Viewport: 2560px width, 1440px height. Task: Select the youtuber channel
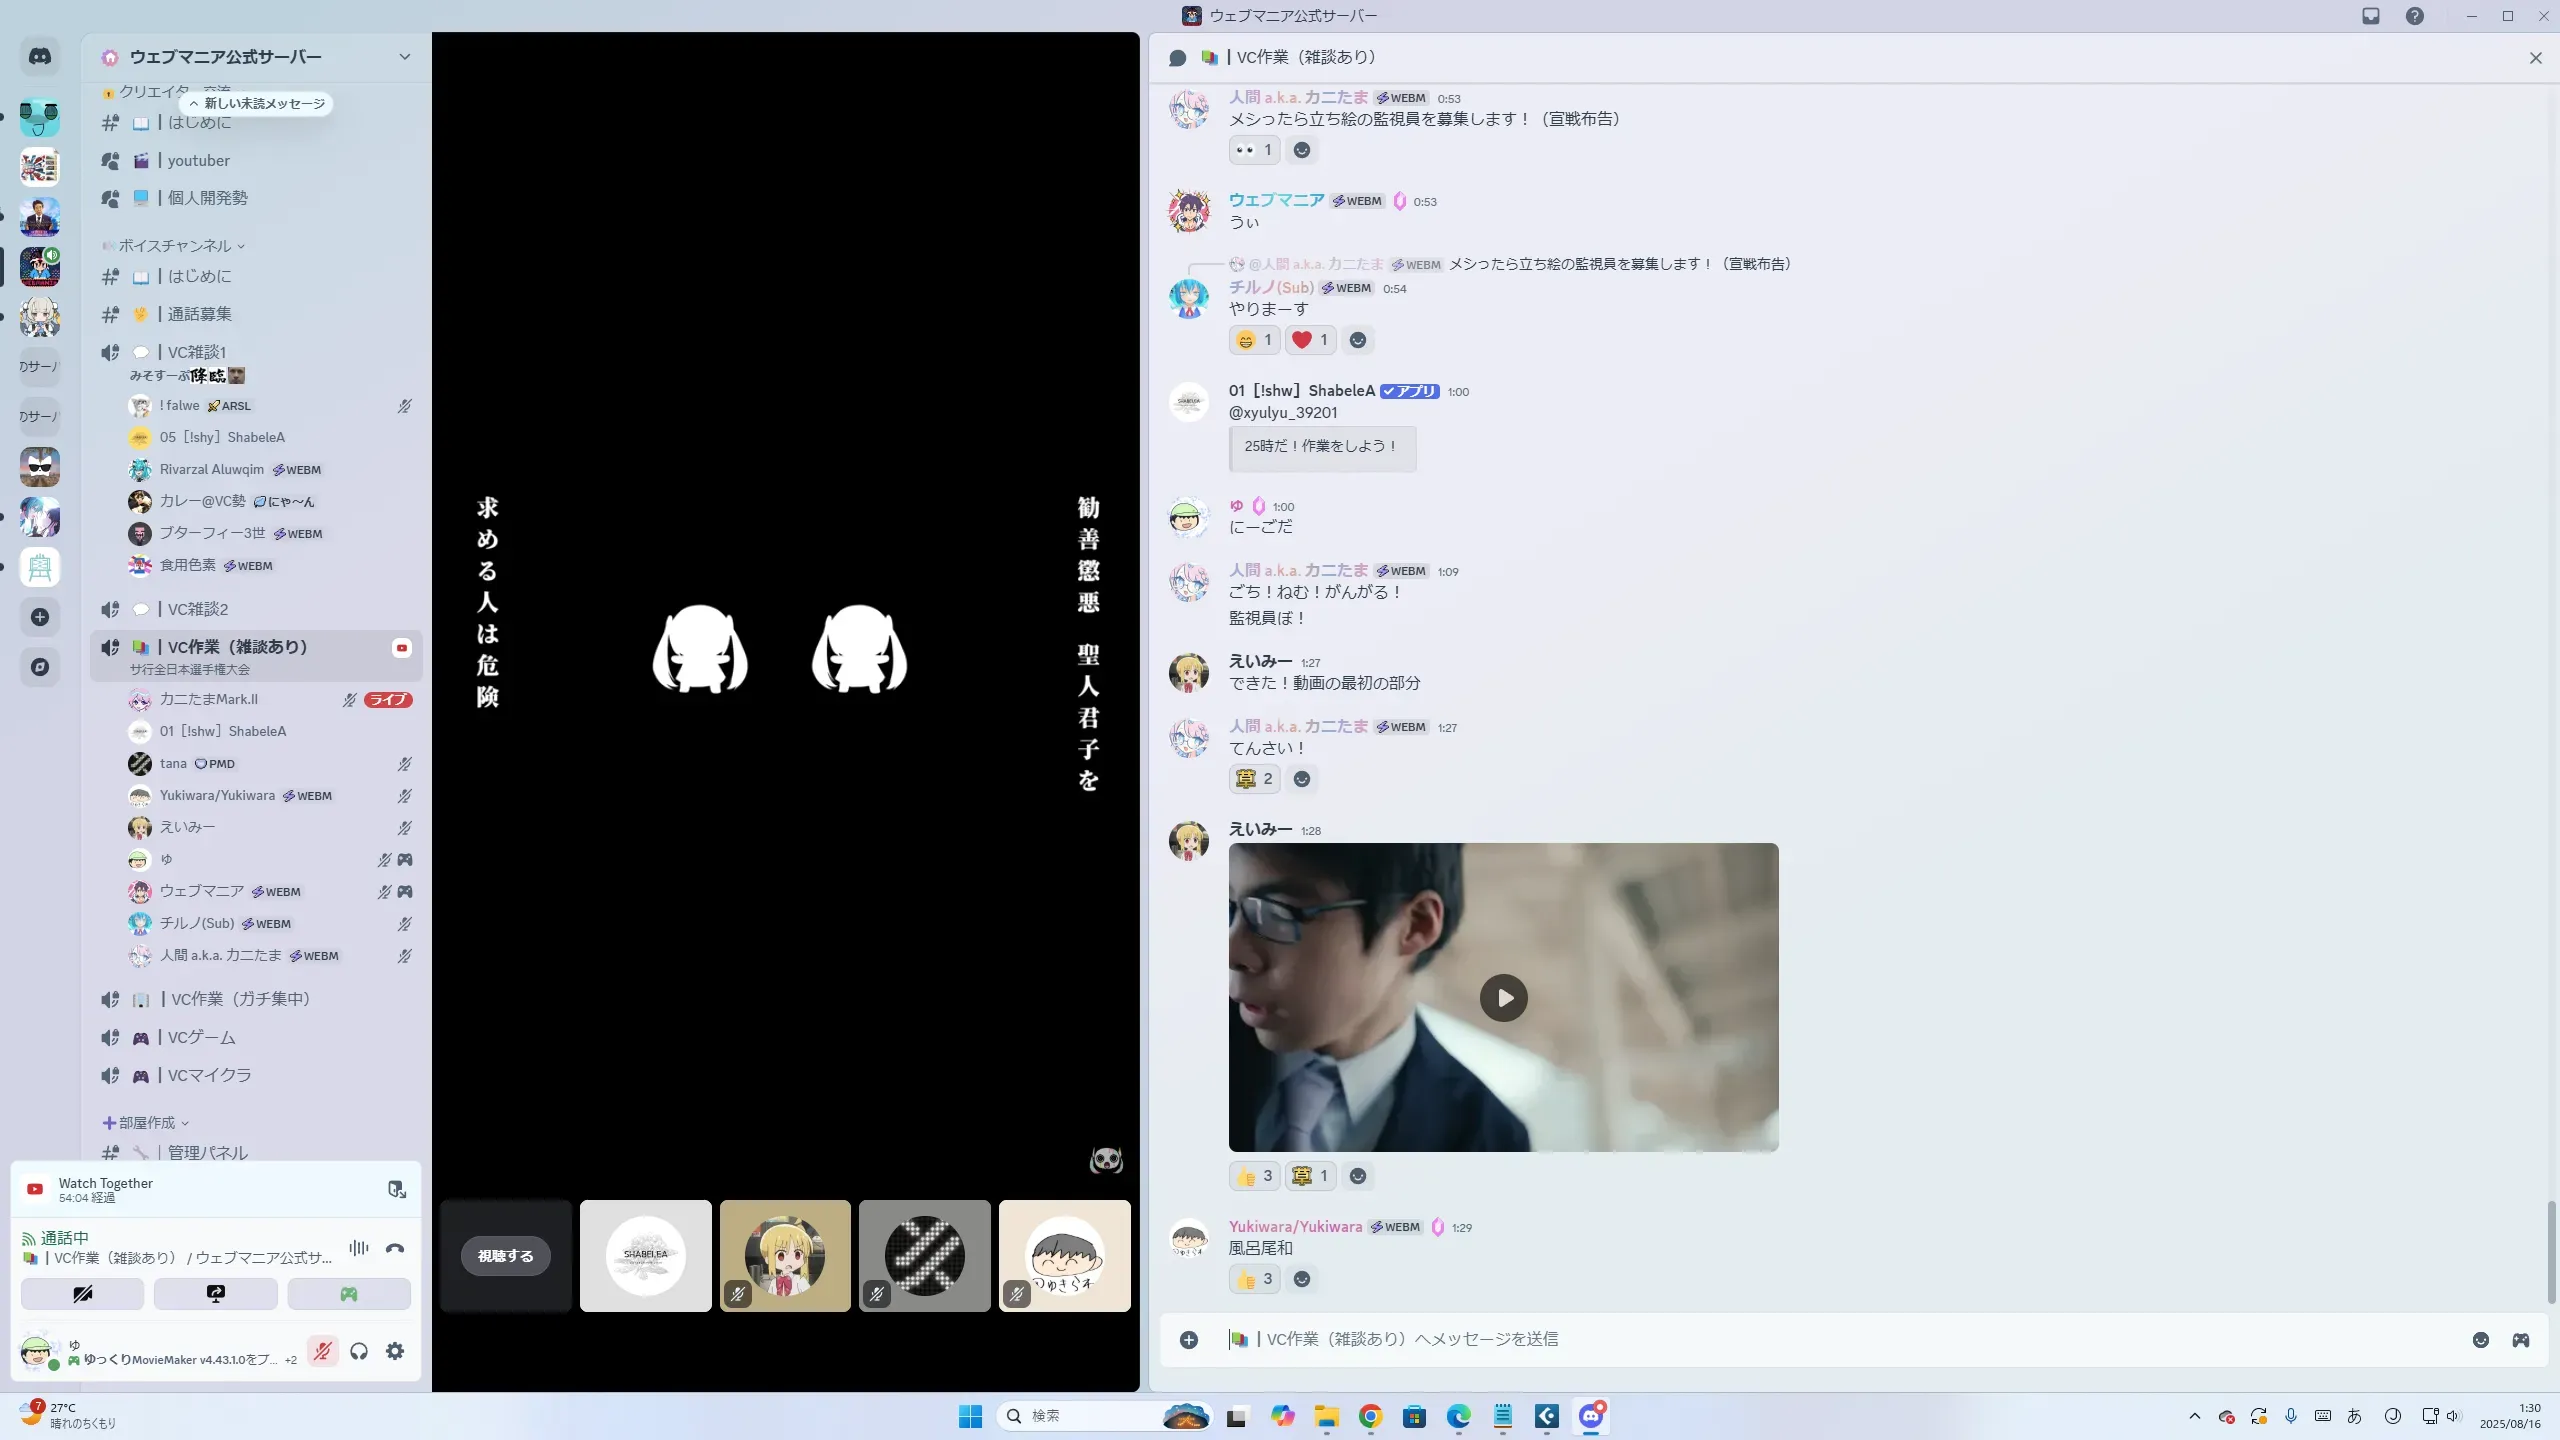[x=198, y=161]
